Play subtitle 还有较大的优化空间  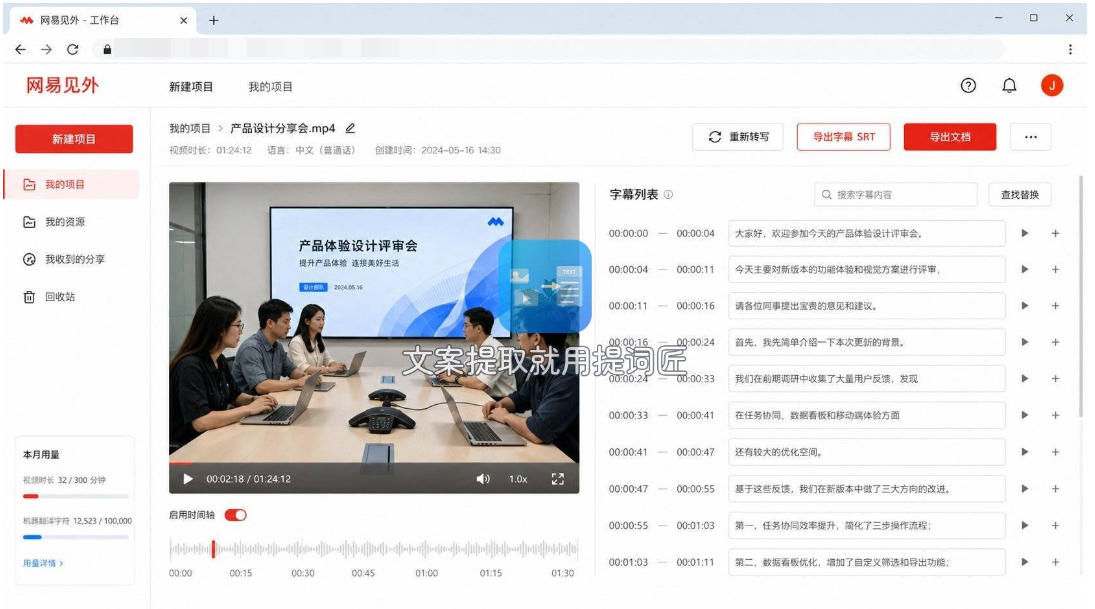1024,452
